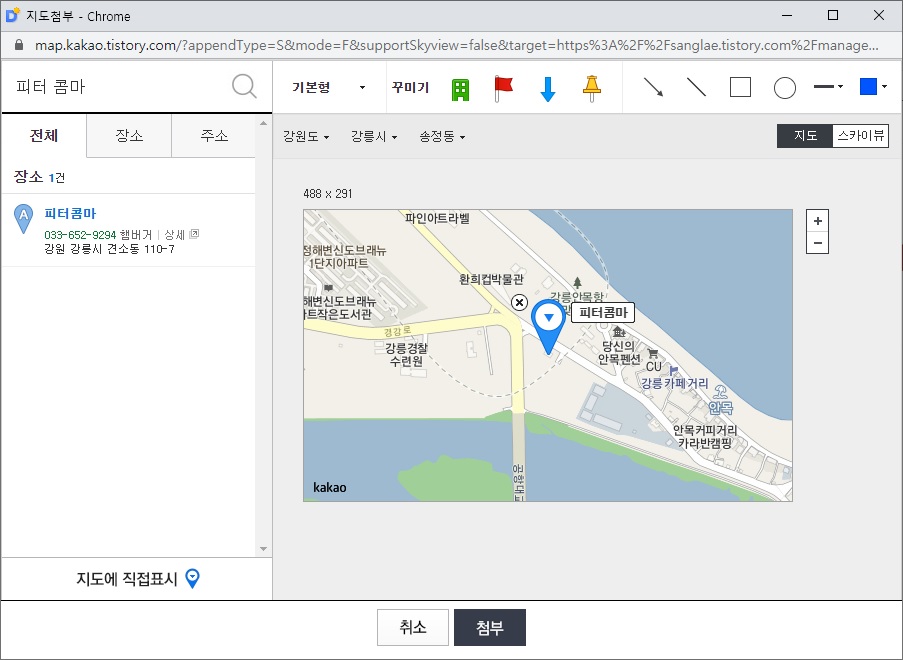Click 지도에 직접표시 button
The width and height of the screenshot is (903, 660).
(x=137, y=578)
